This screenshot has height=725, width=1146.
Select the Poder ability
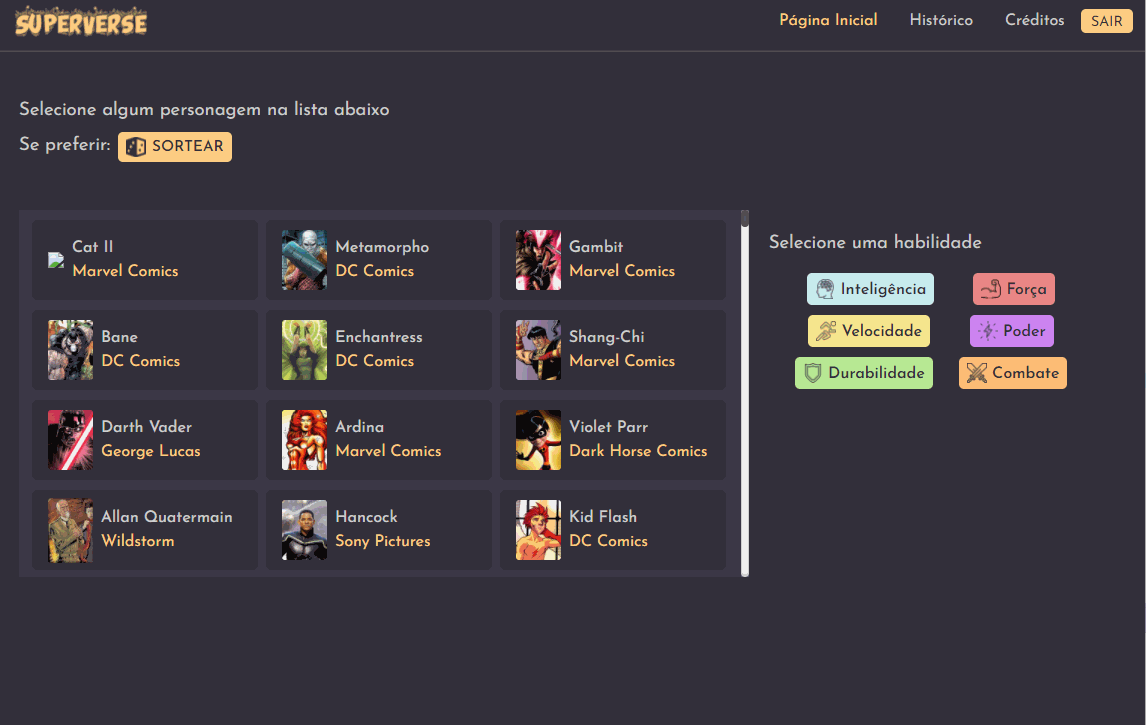coord(1012,331)
